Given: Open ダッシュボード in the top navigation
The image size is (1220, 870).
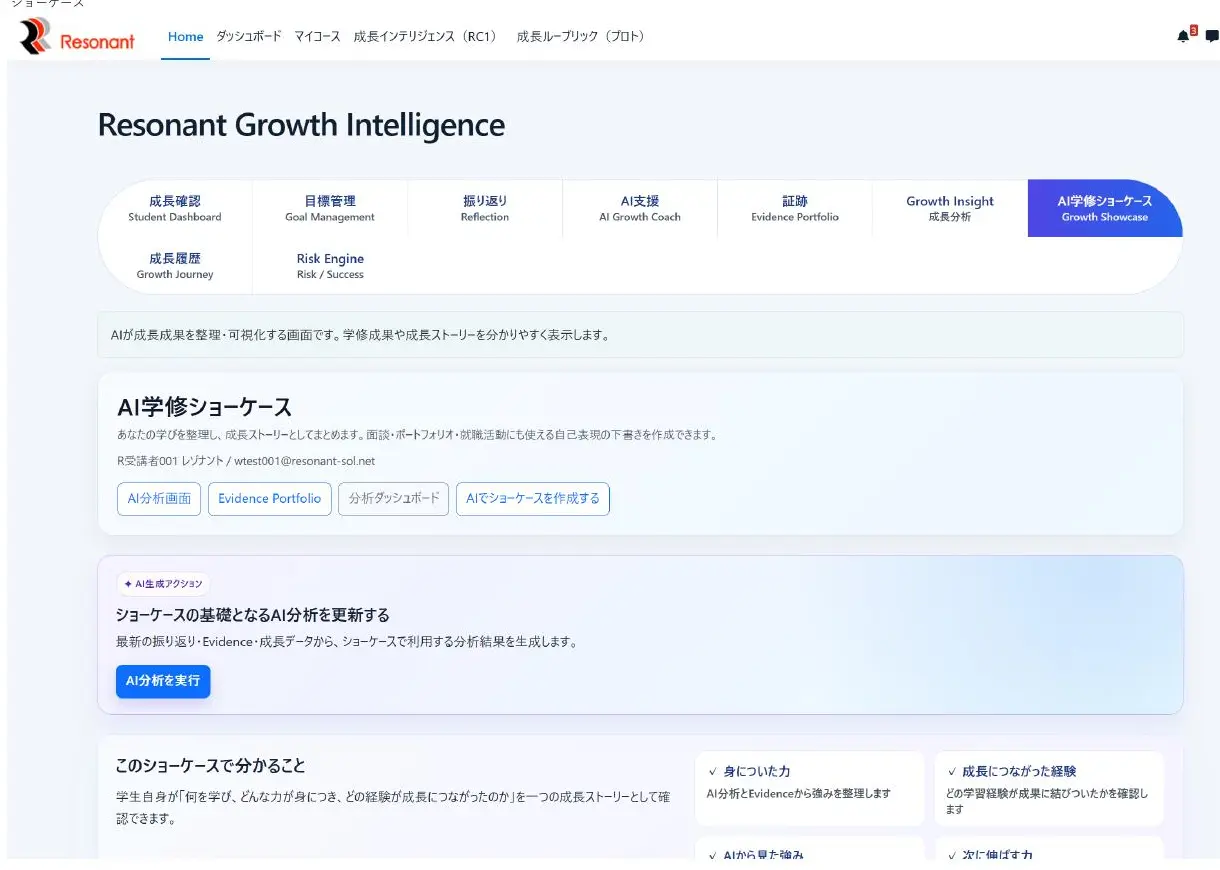Looking at the screenshot, I should [x=249, y=37].
